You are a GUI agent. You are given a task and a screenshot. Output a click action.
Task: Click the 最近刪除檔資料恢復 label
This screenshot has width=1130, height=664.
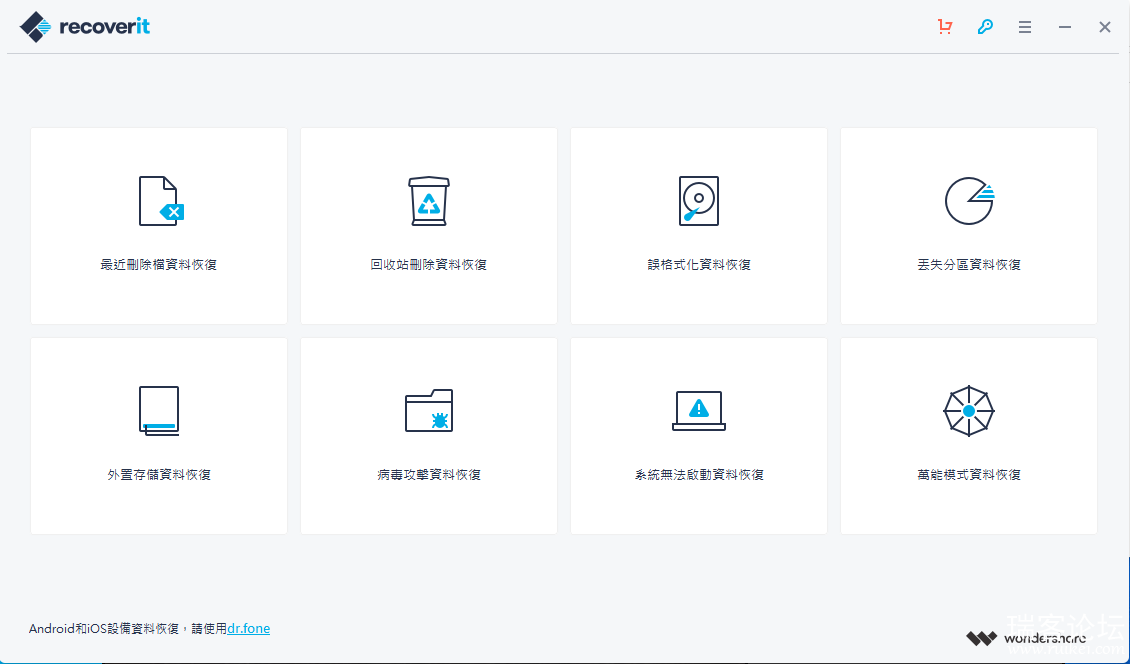159,265
